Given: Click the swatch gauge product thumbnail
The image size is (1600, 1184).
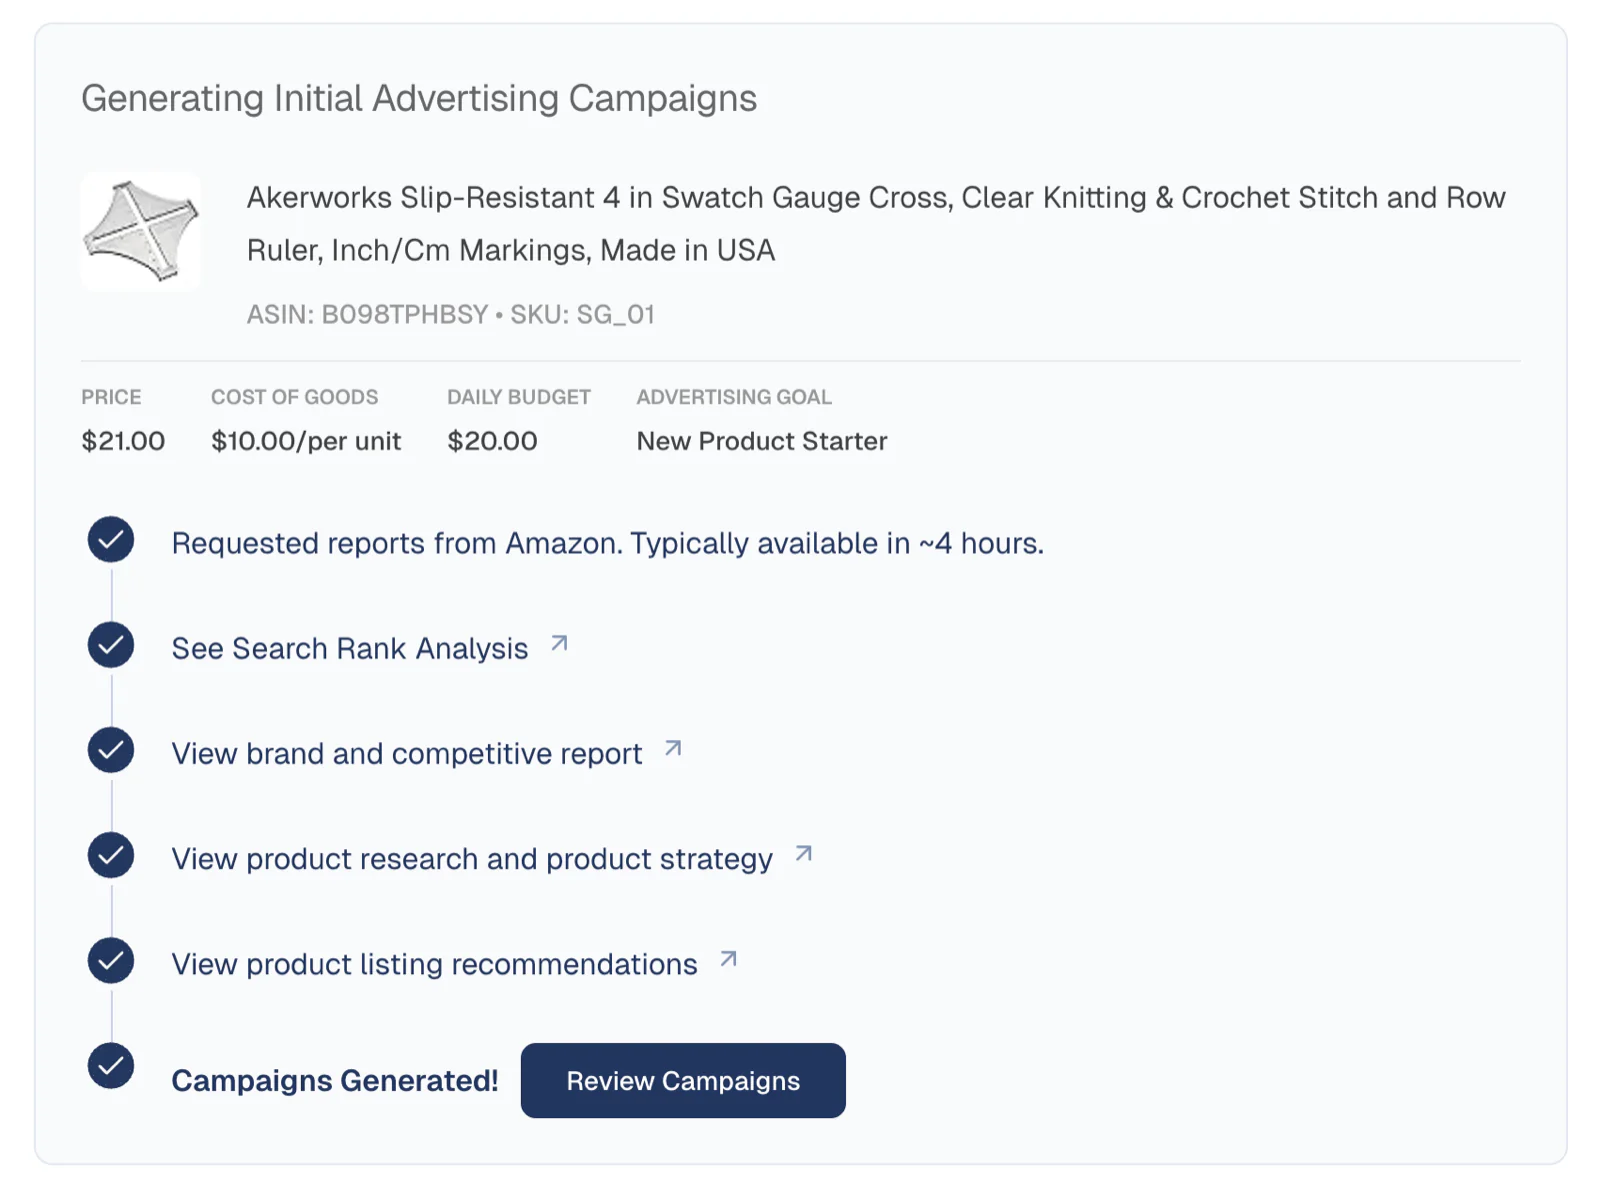Looking at the screenshot, I should pyautogui.click(x=141, y=231).
